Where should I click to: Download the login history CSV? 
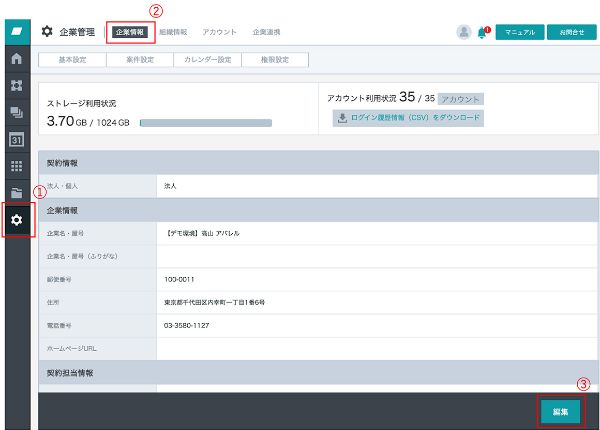(408, 118)
